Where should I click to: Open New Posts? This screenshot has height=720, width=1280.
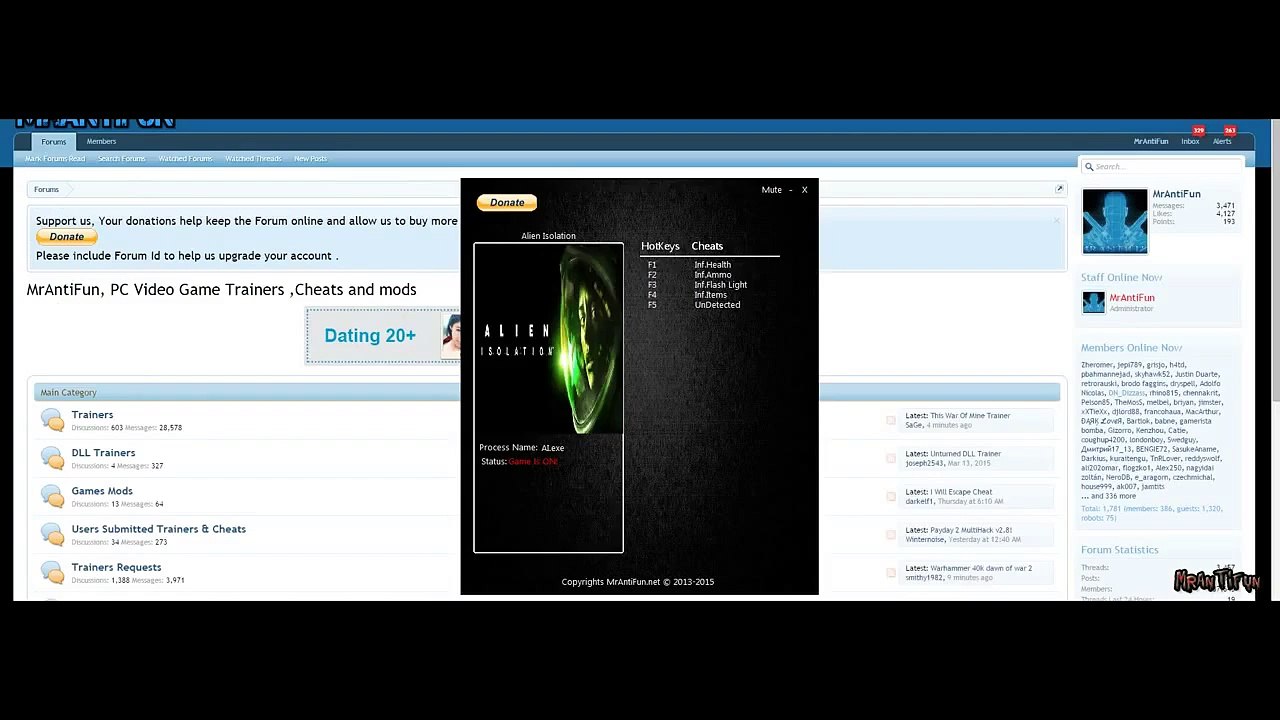(x=310, y=159)
